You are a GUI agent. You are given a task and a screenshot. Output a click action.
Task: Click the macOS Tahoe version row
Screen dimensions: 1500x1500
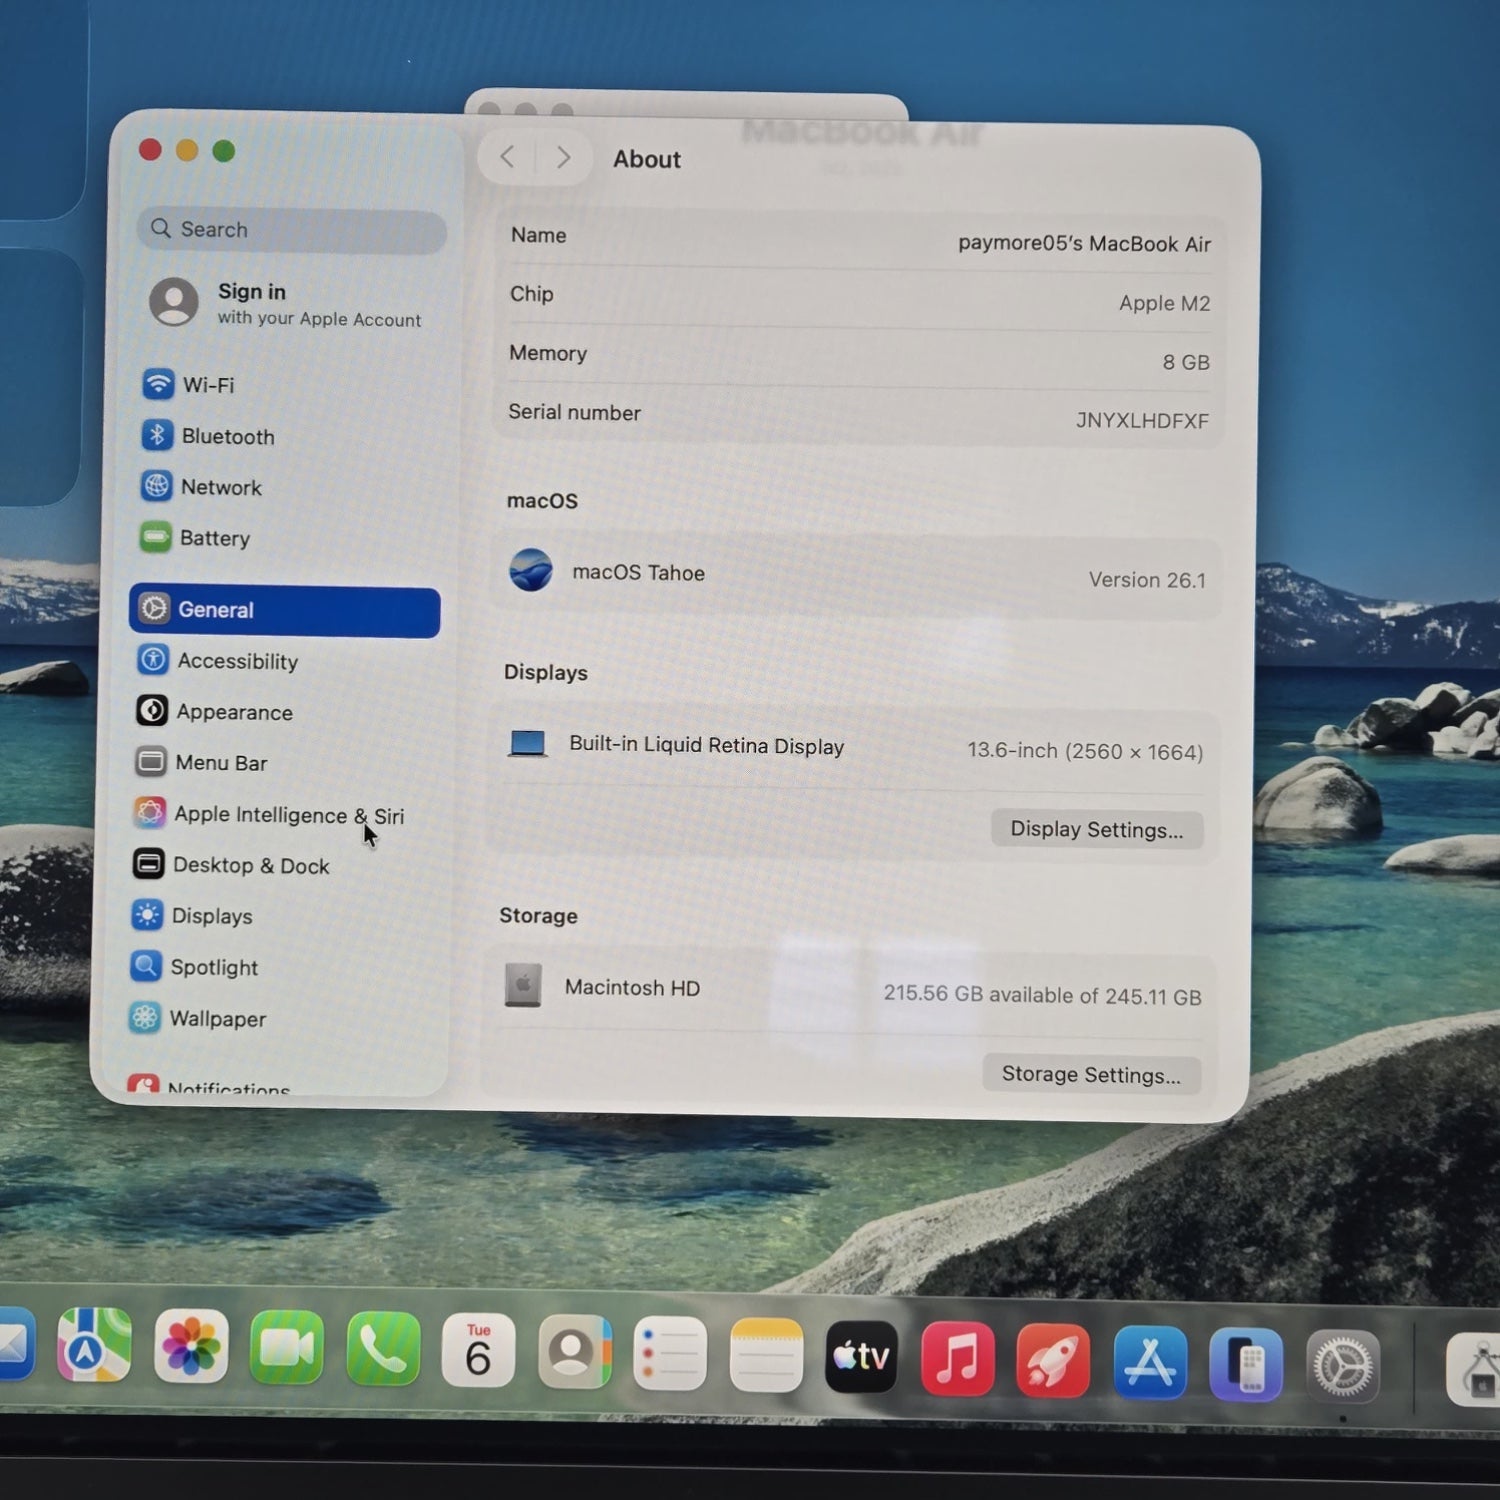856,575
